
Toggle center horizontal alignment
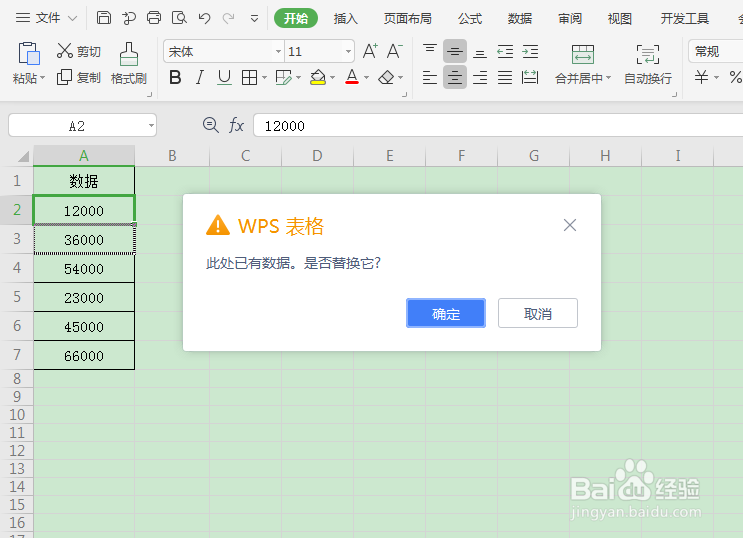coord(455,77)
